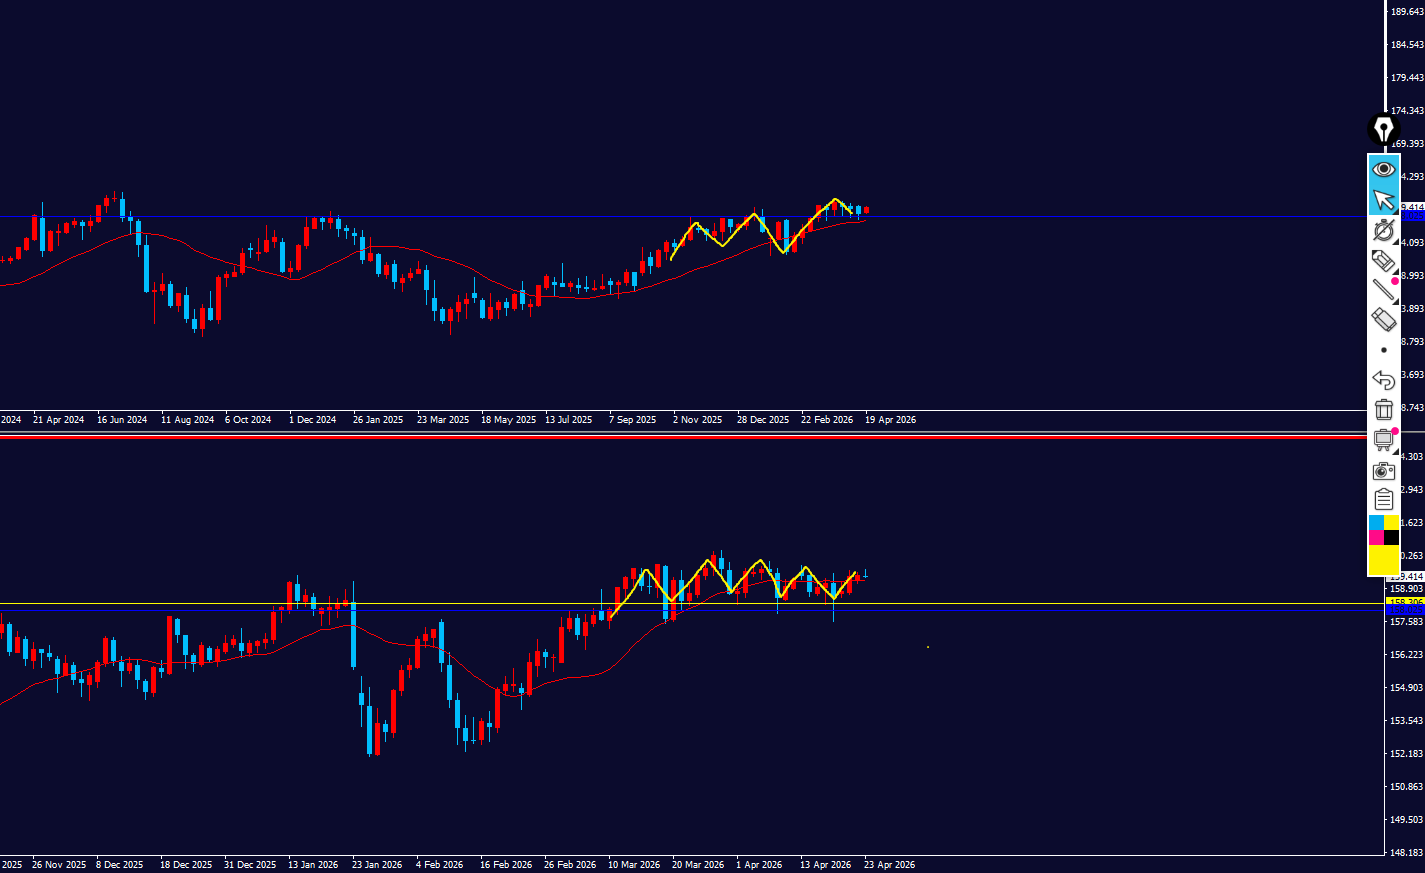Select the eraser tool
This screenshot has height=873, width=1425.
1384,320
